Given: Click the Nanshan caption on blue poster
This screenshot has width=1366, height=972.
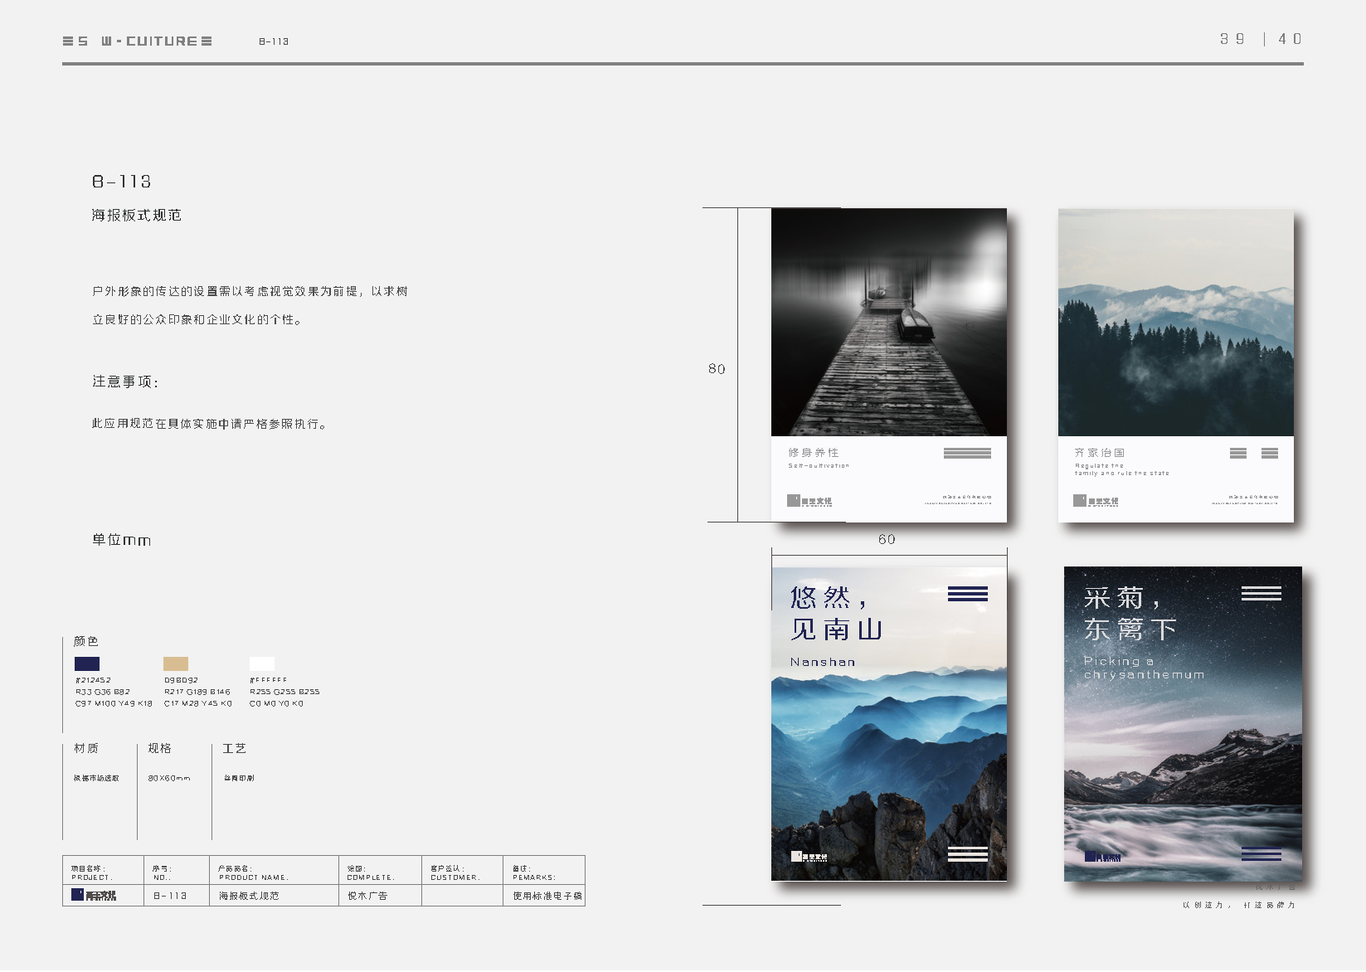Looking at the screenshot, I should (823, 662).
